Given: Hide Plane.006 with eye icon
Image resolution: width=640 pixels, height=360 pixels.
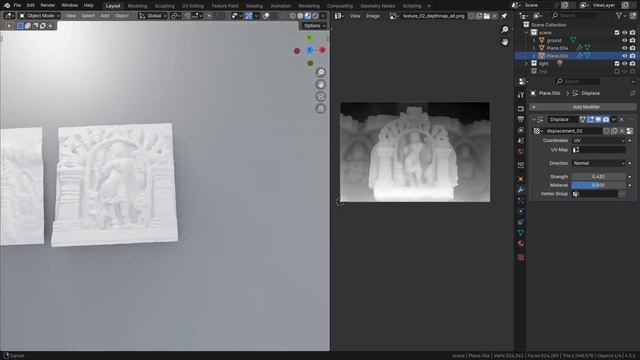Looking at the screenshot, I should (x=624, y=56).
